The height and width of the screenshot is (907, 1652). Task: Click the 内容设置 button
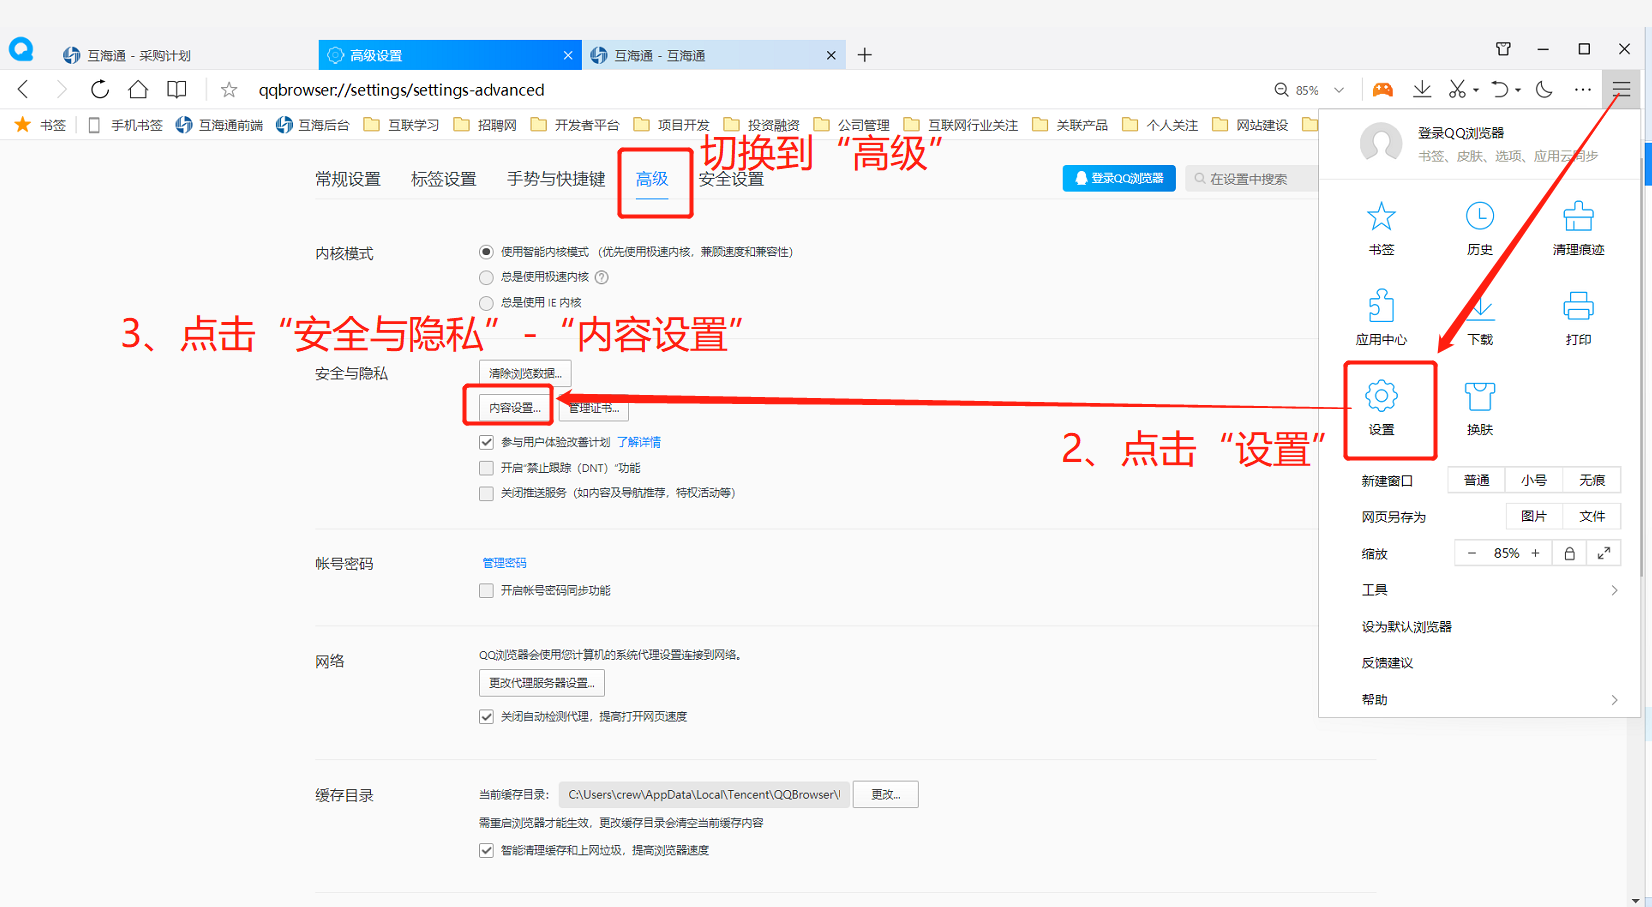(x=514, y=407)
